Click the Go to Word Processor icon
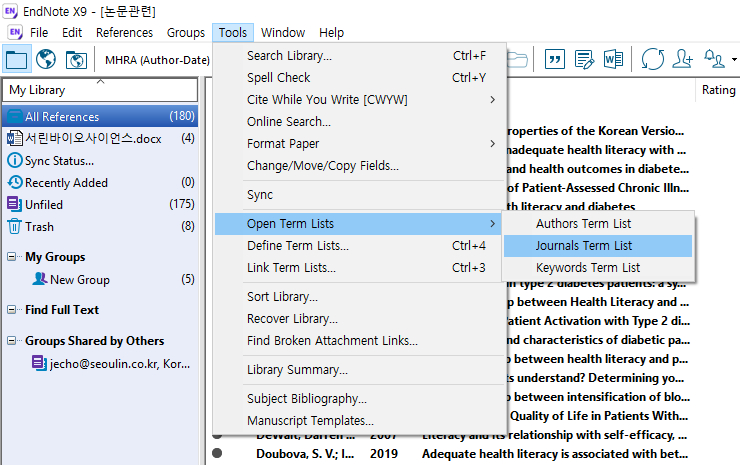740x465 pixels. point(613,59)
